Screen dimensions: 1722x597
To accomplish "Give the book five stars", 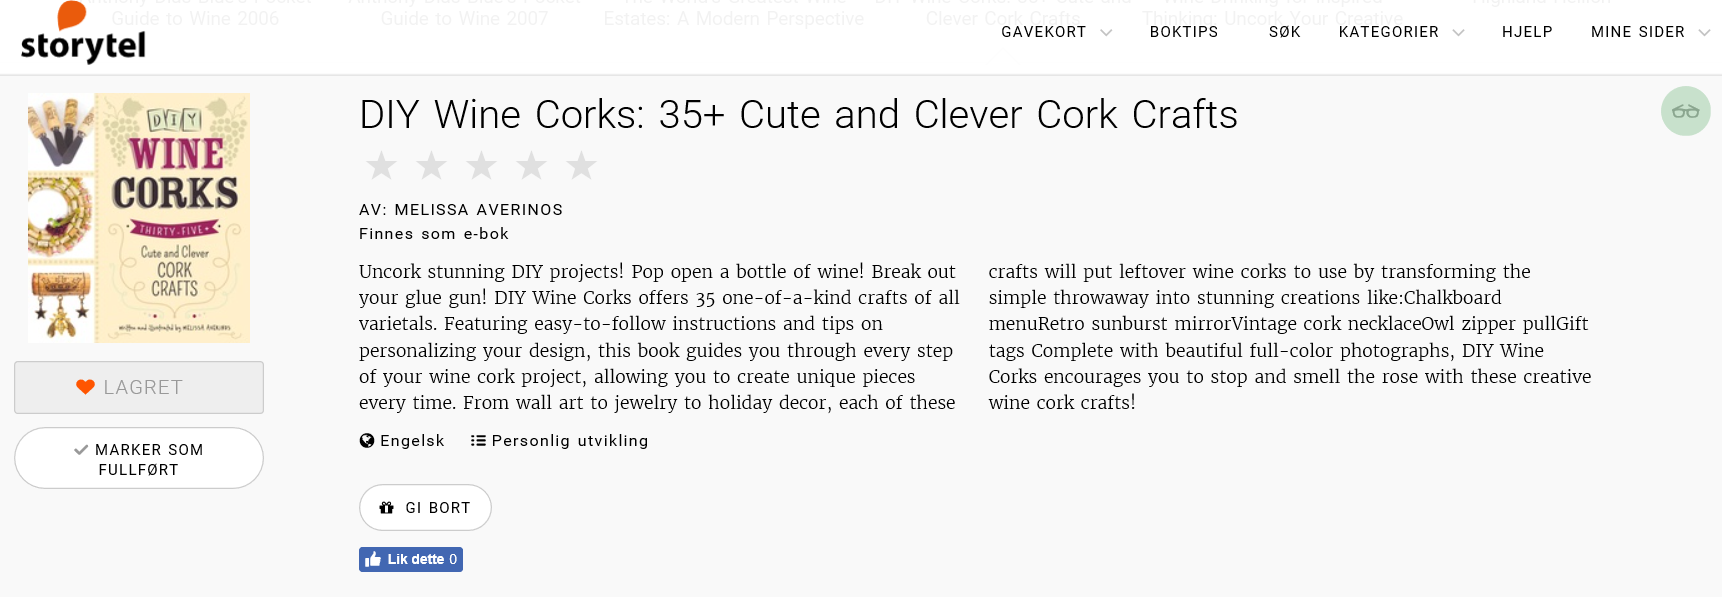I will tap(581, 166).
